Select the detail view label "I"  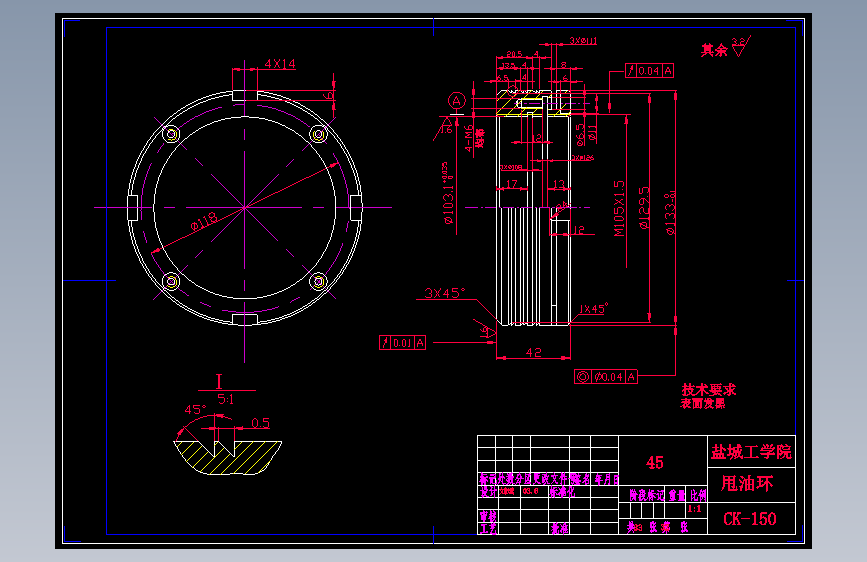(219, 382)
